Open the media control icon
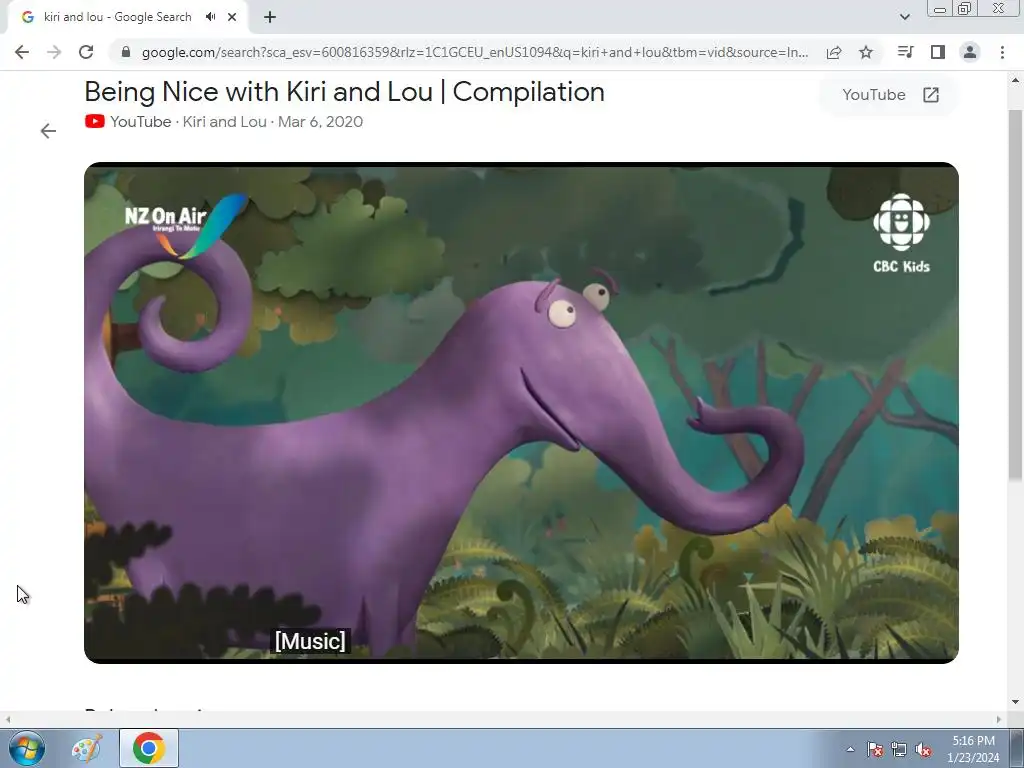 pyautogui.click(x=905, y=52)
